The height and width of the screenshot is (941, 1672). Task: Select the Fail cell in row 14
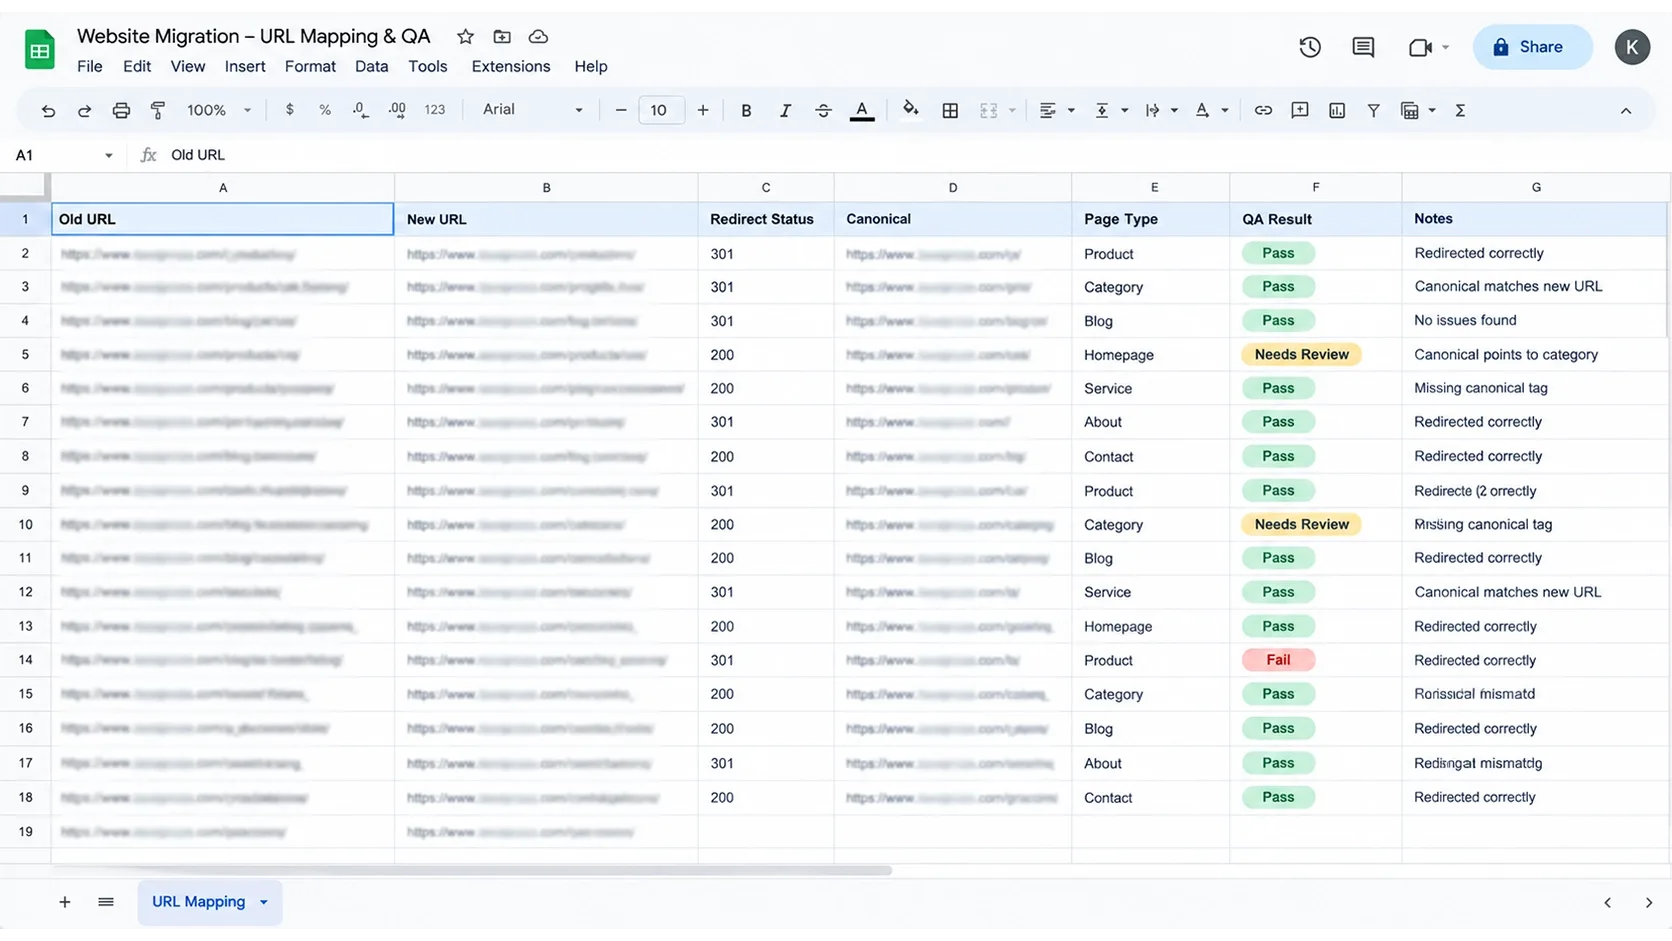coord(1316,660)
